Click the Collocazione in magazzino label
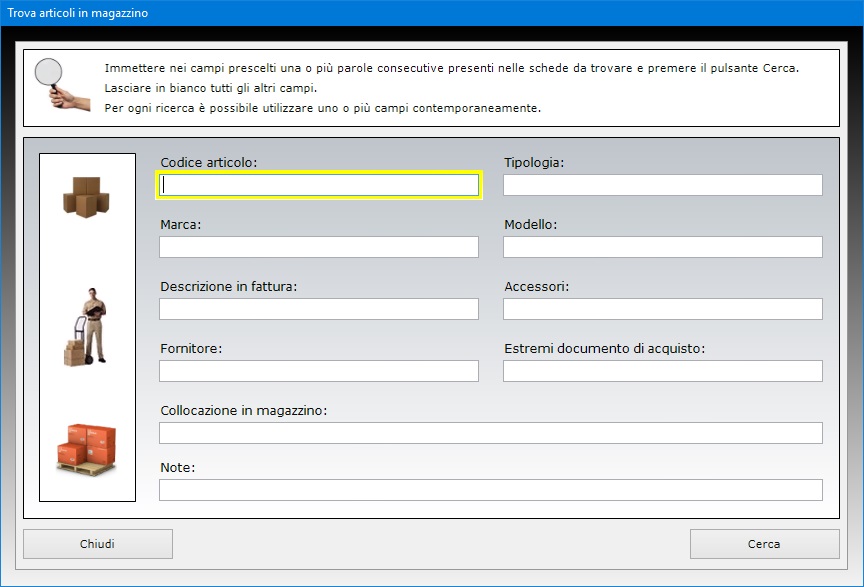 [x=244, y=411]
